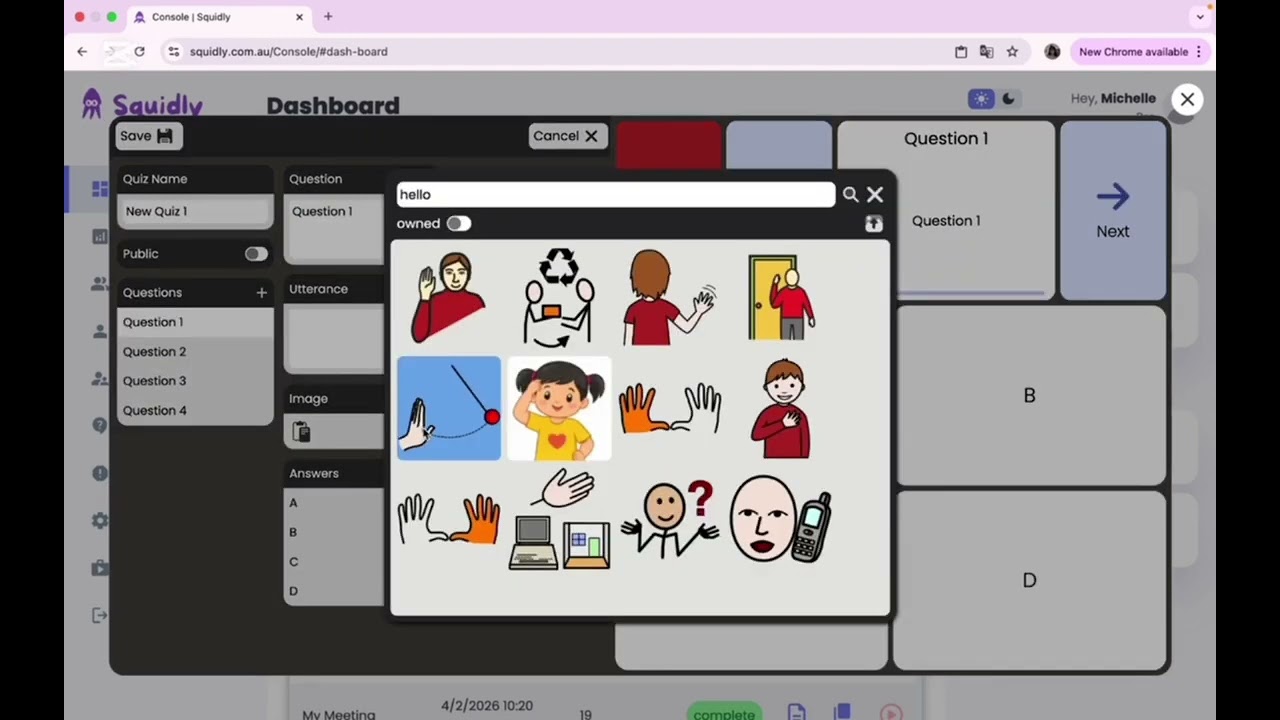Switch to dark mode moon icon
The width and height of the screenshot is (1280, 720).
pyautogui.click(x=1008, y=98)
